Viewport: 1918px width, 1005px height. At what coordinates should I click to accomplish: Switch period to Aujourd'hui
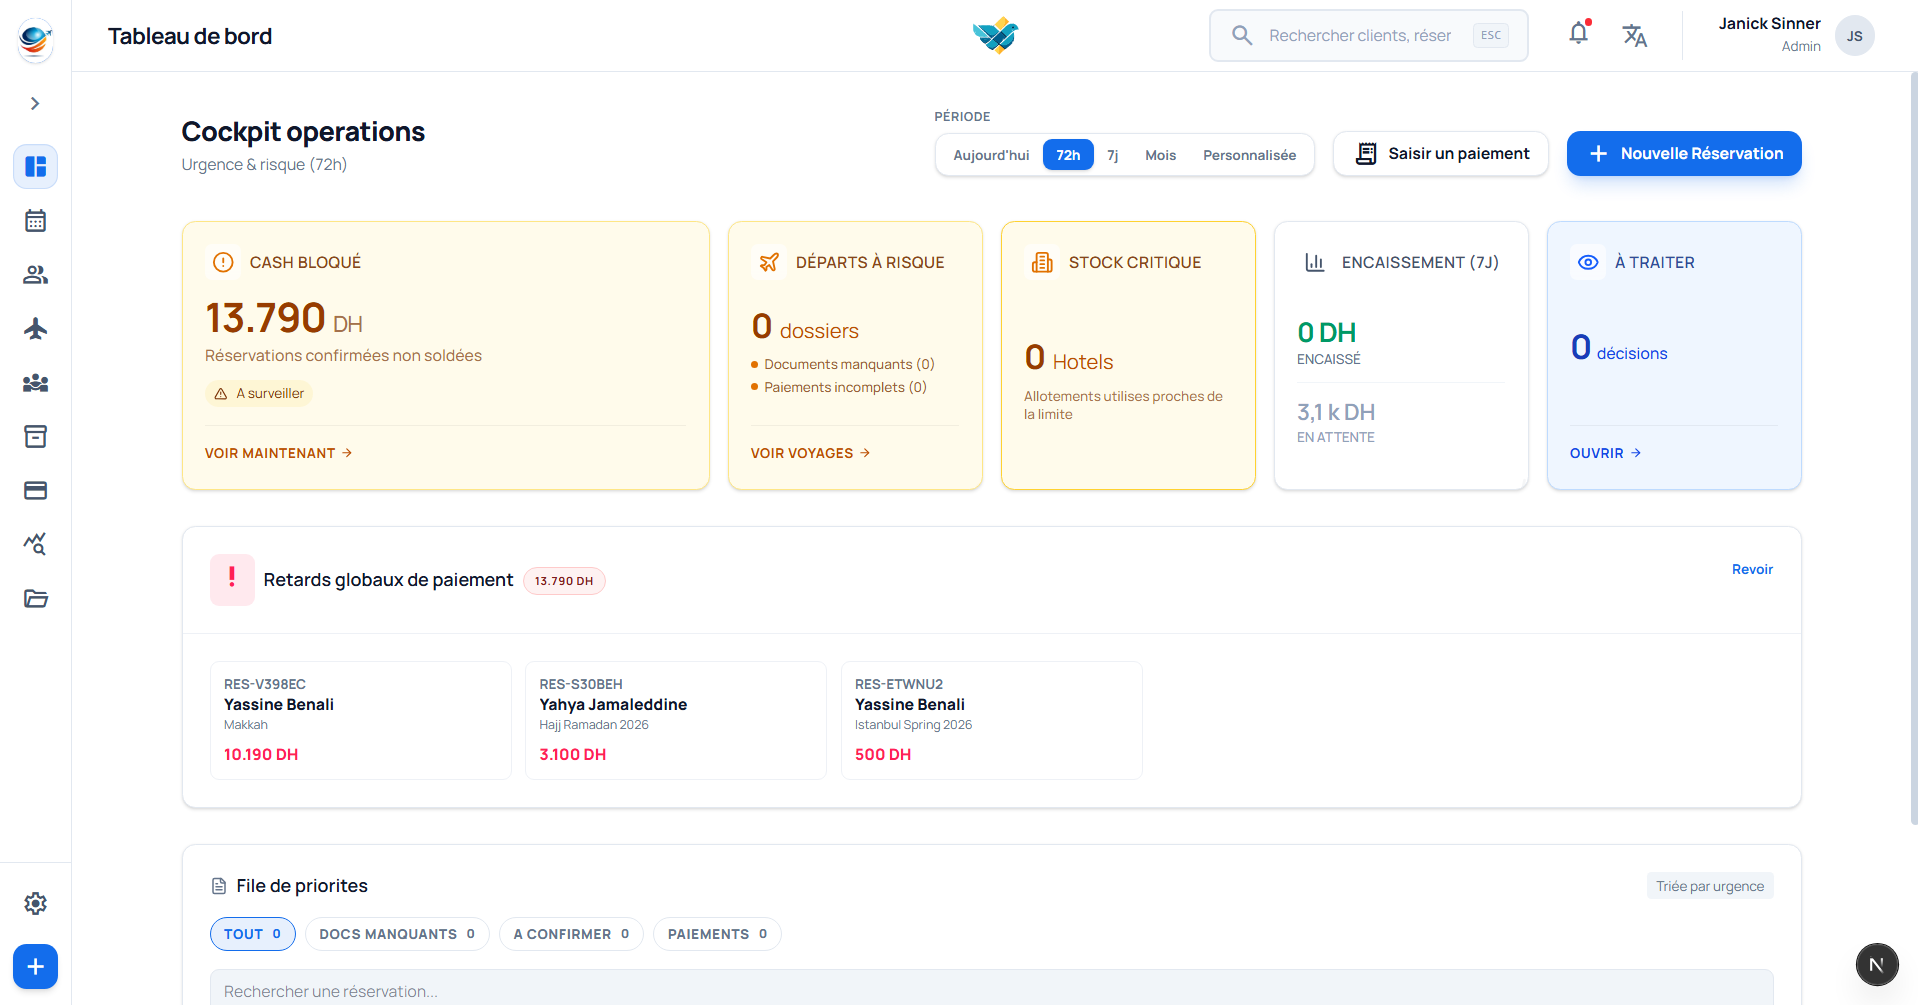point(990,155)
